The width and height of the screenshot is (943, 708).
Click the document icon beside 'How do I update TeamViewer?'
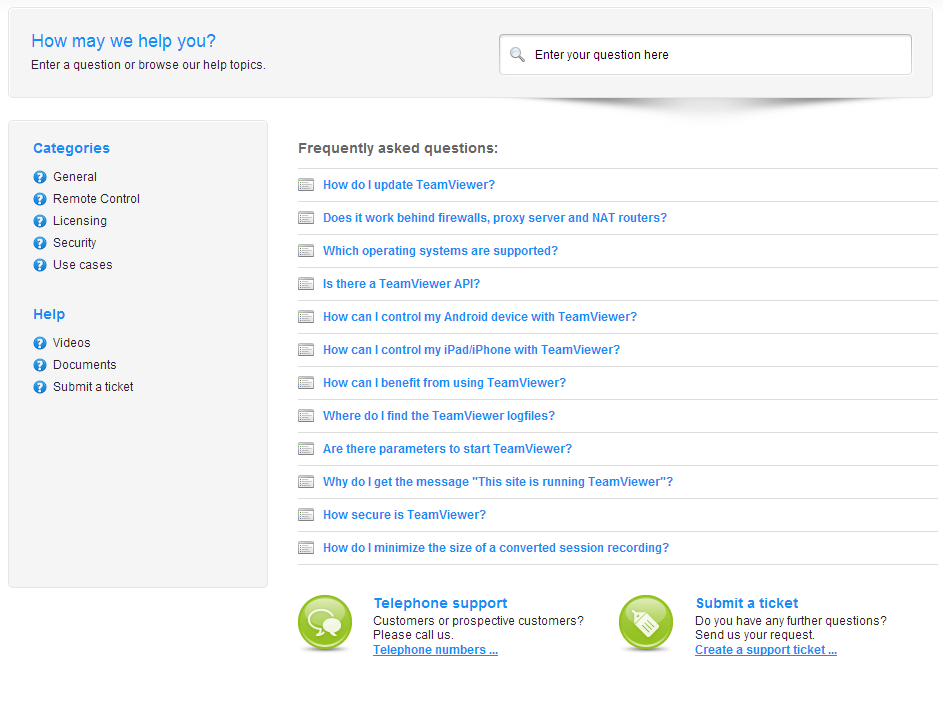coord(306,185)
